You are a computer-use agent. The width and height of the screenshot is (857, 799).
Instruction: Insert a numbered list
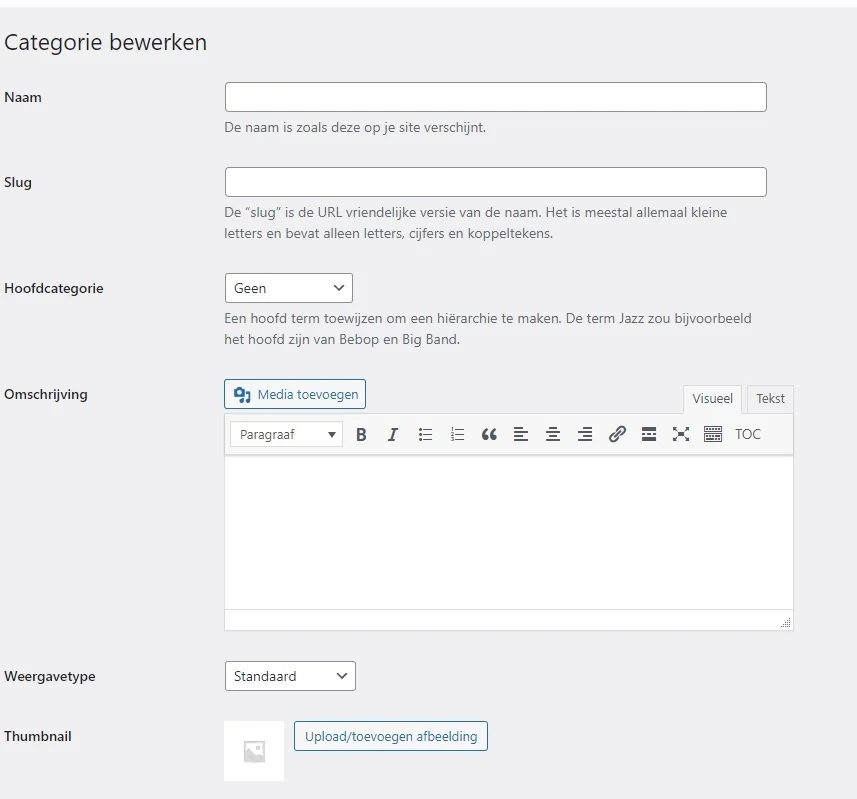pyautogui.click(x=457, y=434)
